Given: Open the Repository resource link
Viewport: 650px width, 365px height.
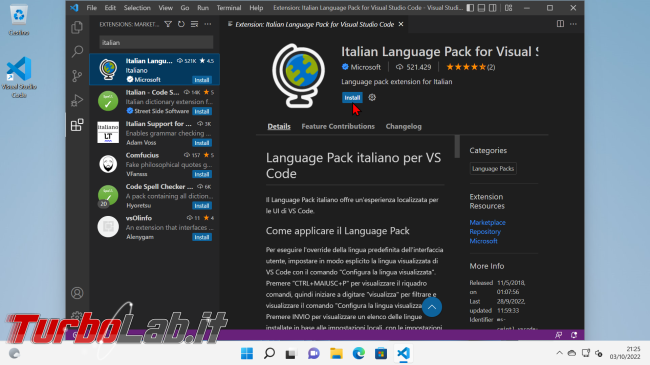Looking at the screenshot, I should [x=485, y=231].
